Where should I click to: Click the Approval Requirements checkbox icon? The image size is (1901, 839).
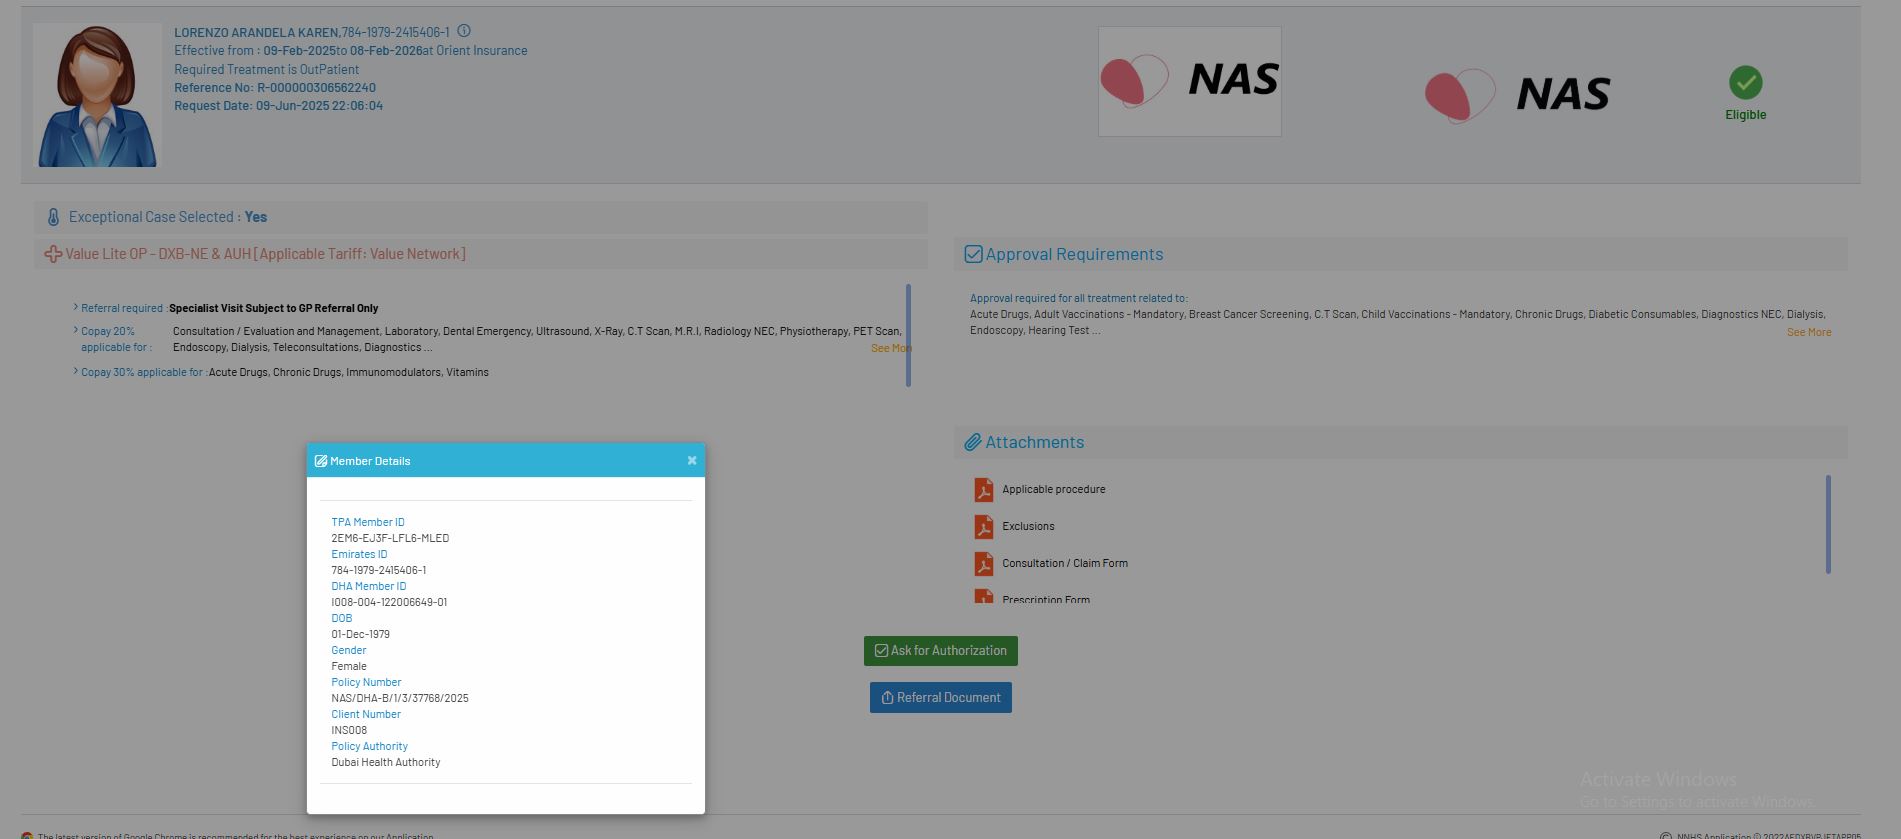[x=973, y=254]
